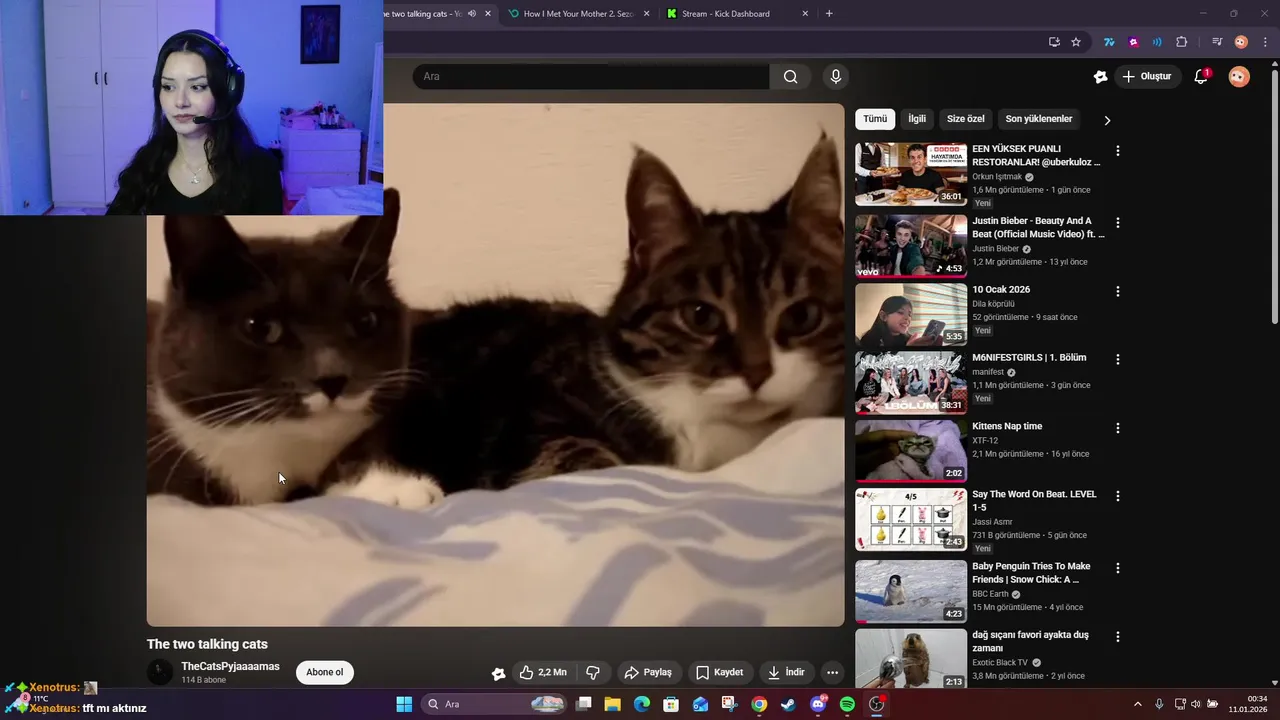Open Snipping Tool from the taskbar
The width and height of the screenshot is (1280, 720).
[730, 704]
